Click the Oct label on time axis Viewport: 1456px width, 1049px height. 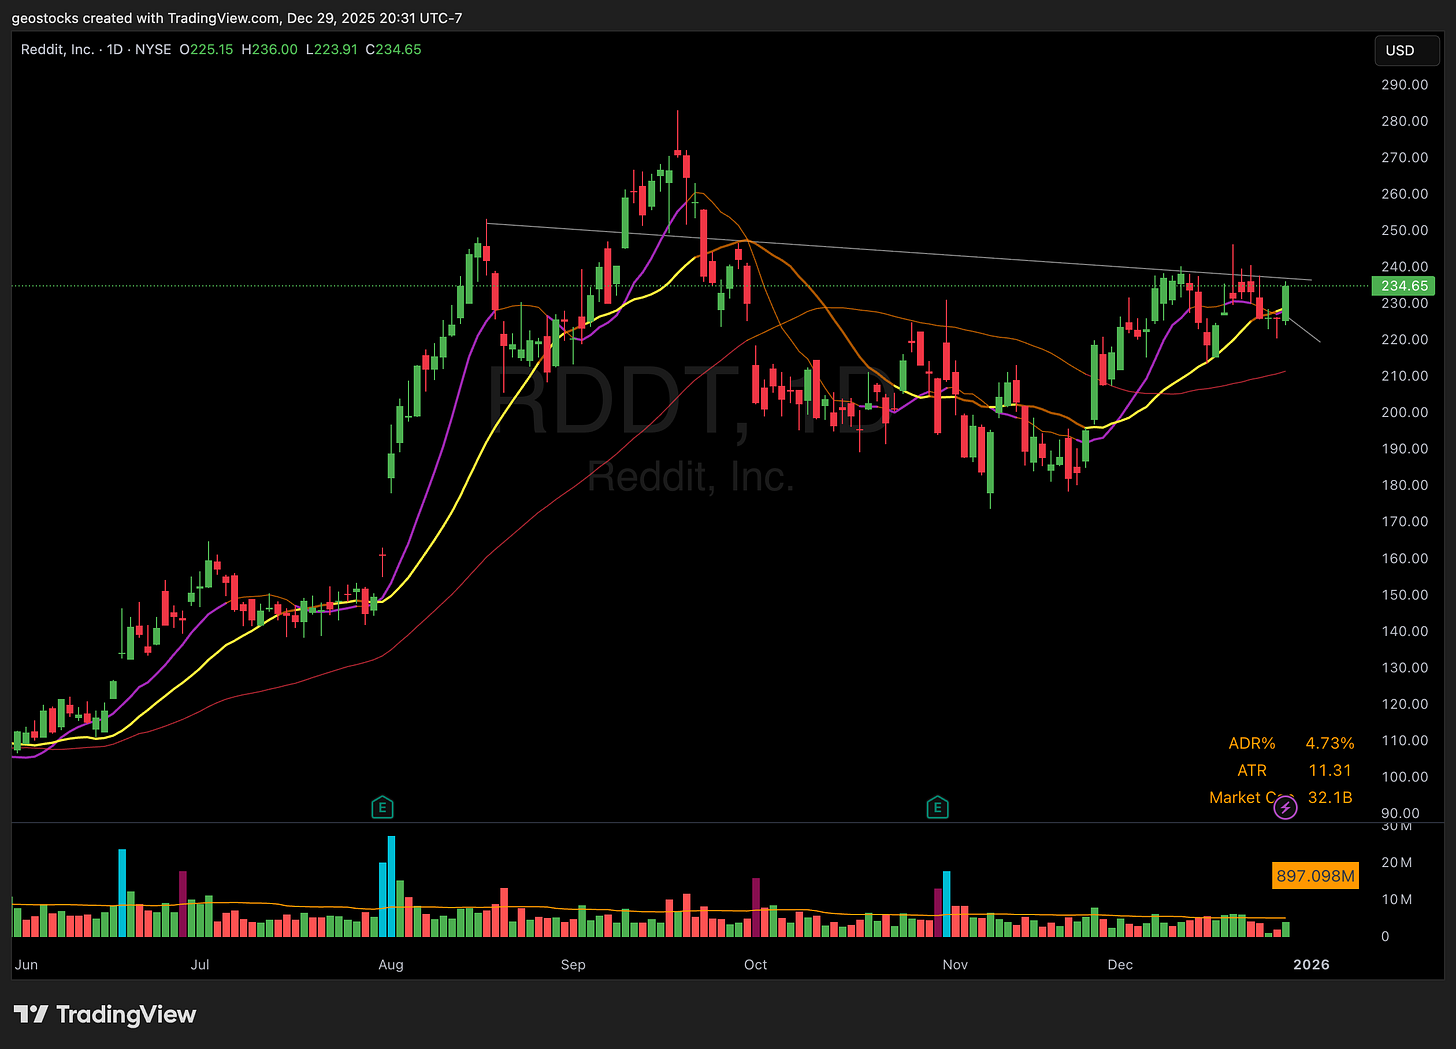click(x=756, y=965)
